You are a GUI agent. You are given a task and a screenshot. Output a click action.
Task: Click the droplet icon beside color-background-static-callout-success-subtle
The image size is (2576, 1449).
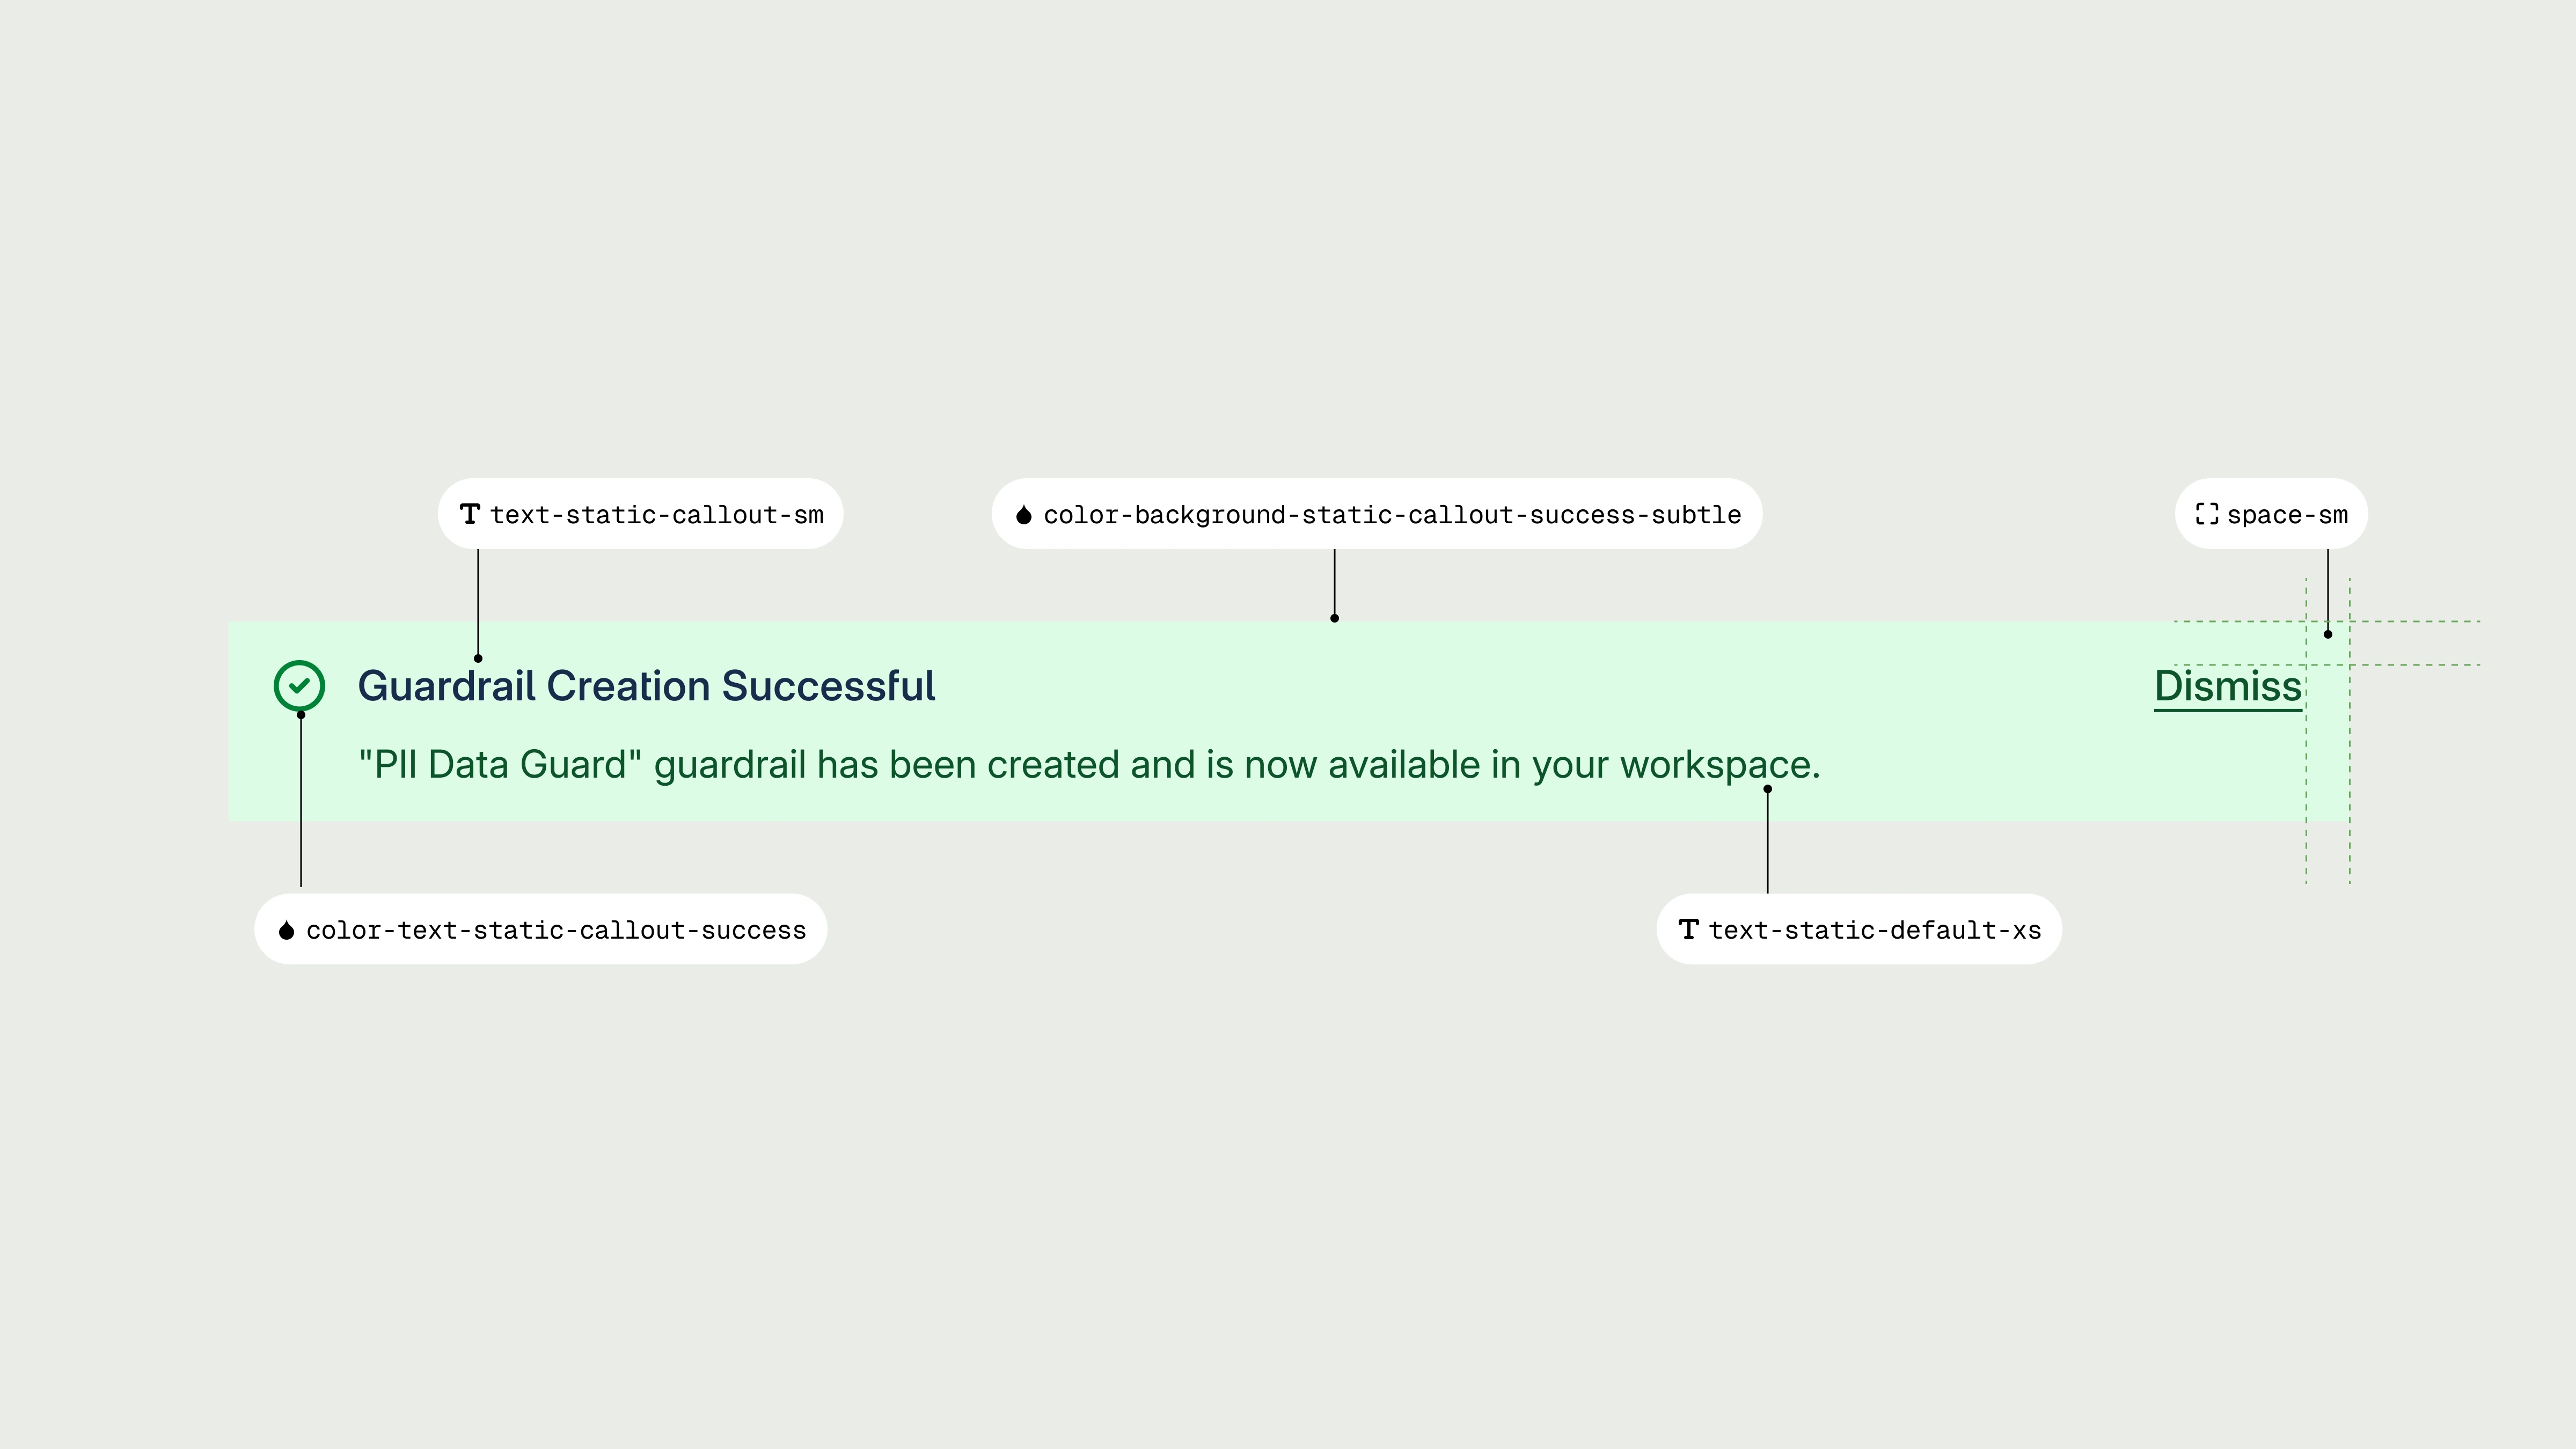click(1023, 515)
